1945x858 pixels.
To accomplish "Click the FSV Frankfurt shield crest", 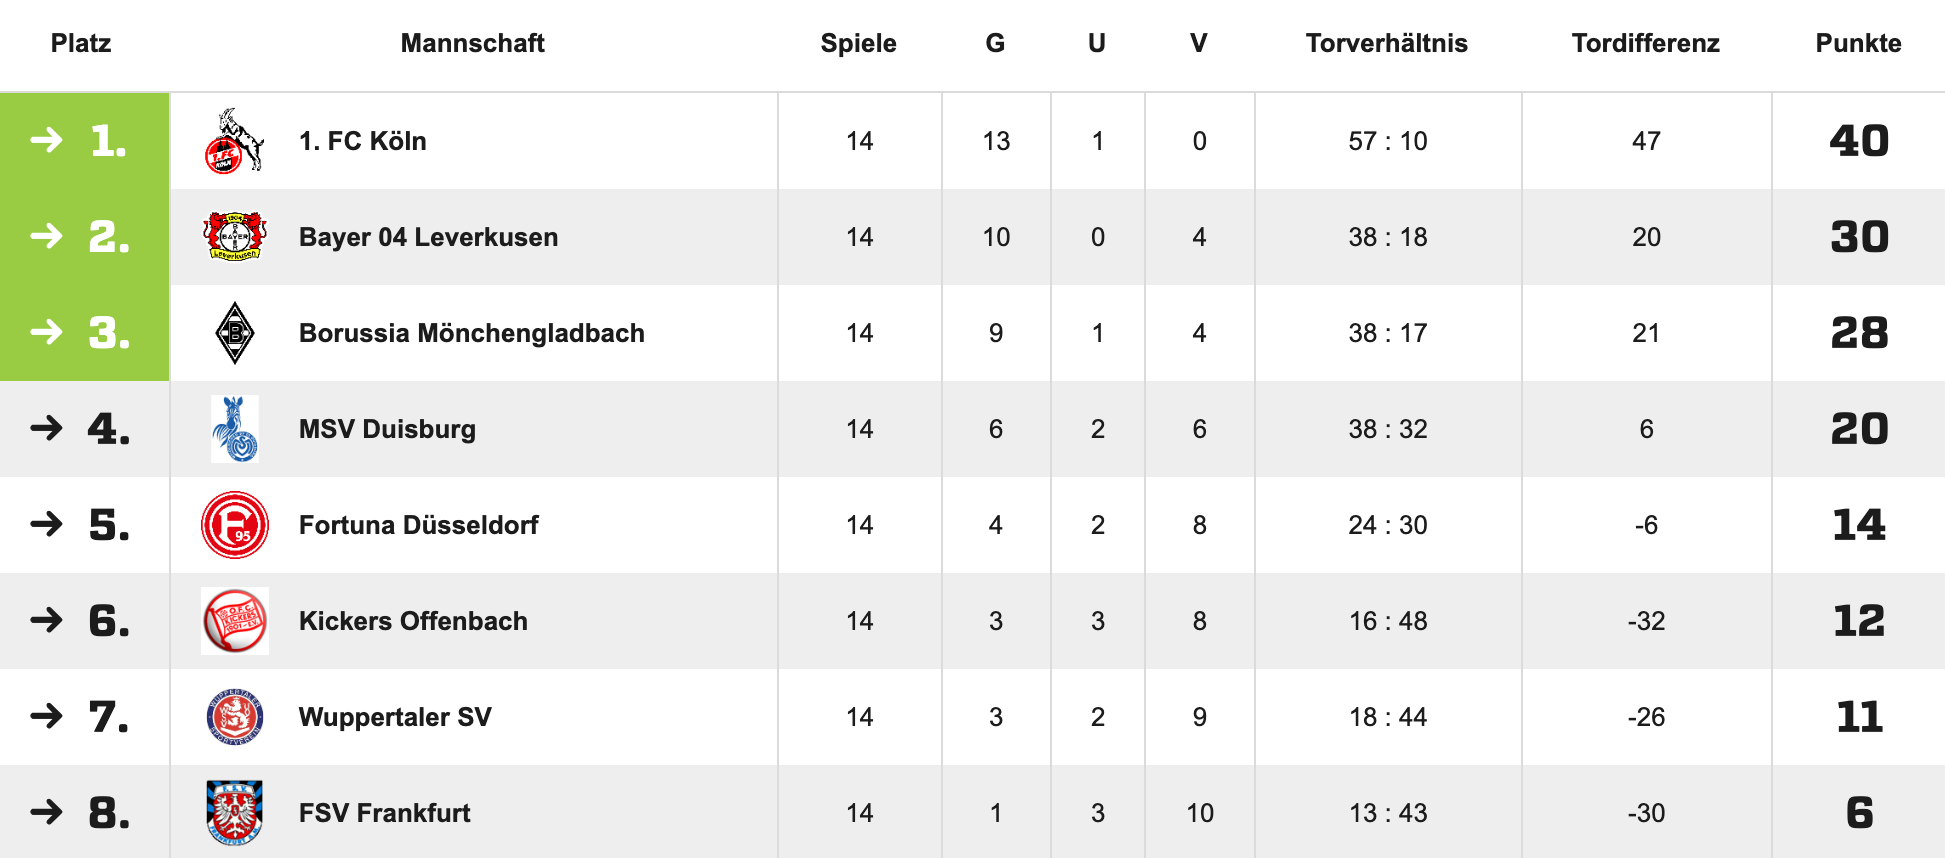I will coord(234,812).
